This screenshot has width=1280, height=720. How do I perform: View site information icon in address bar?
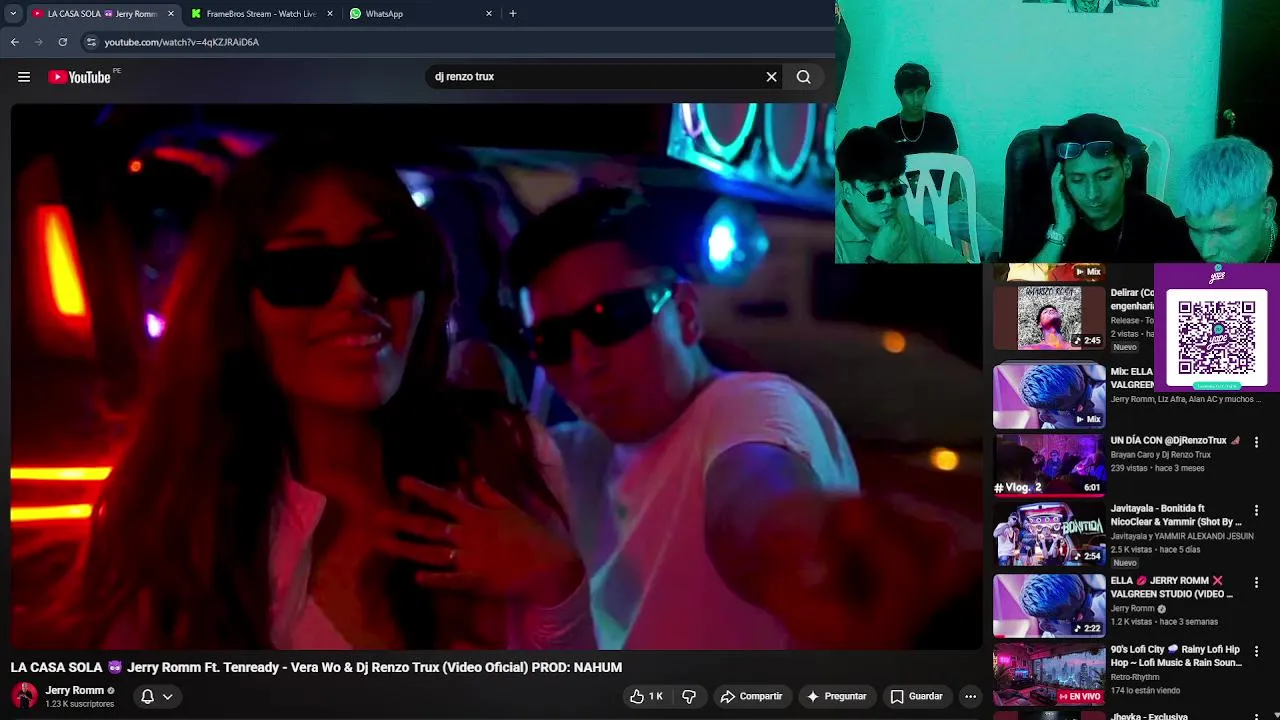click(91, 42)
